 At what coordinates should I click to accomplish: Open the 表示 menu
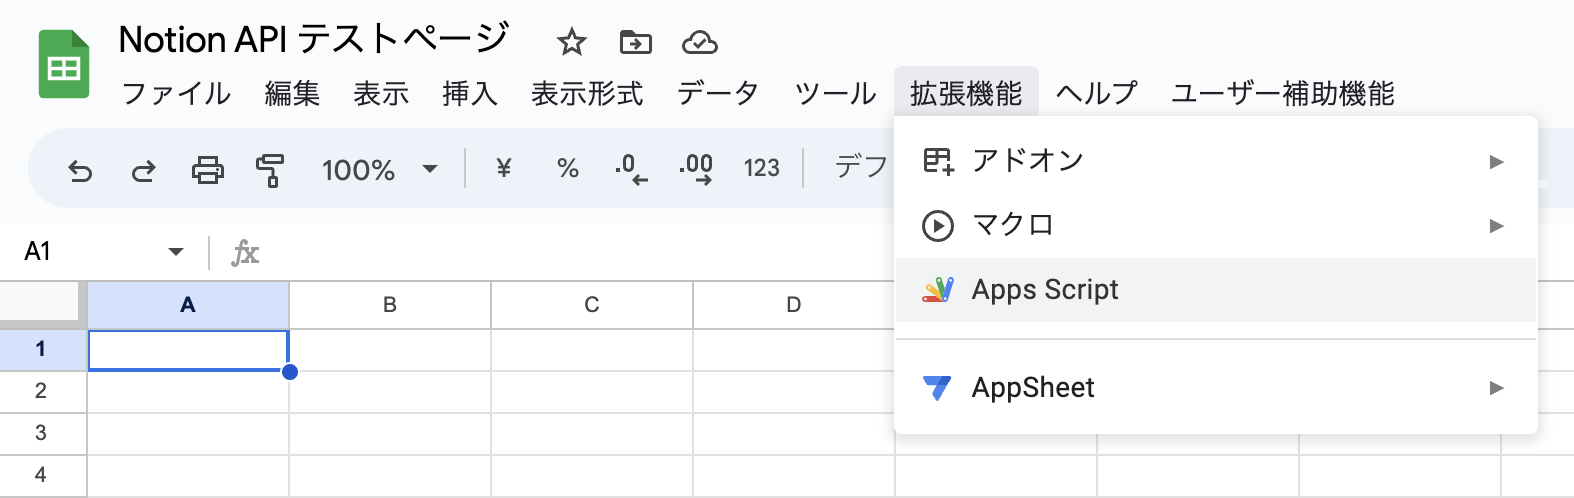coord(381,93)
